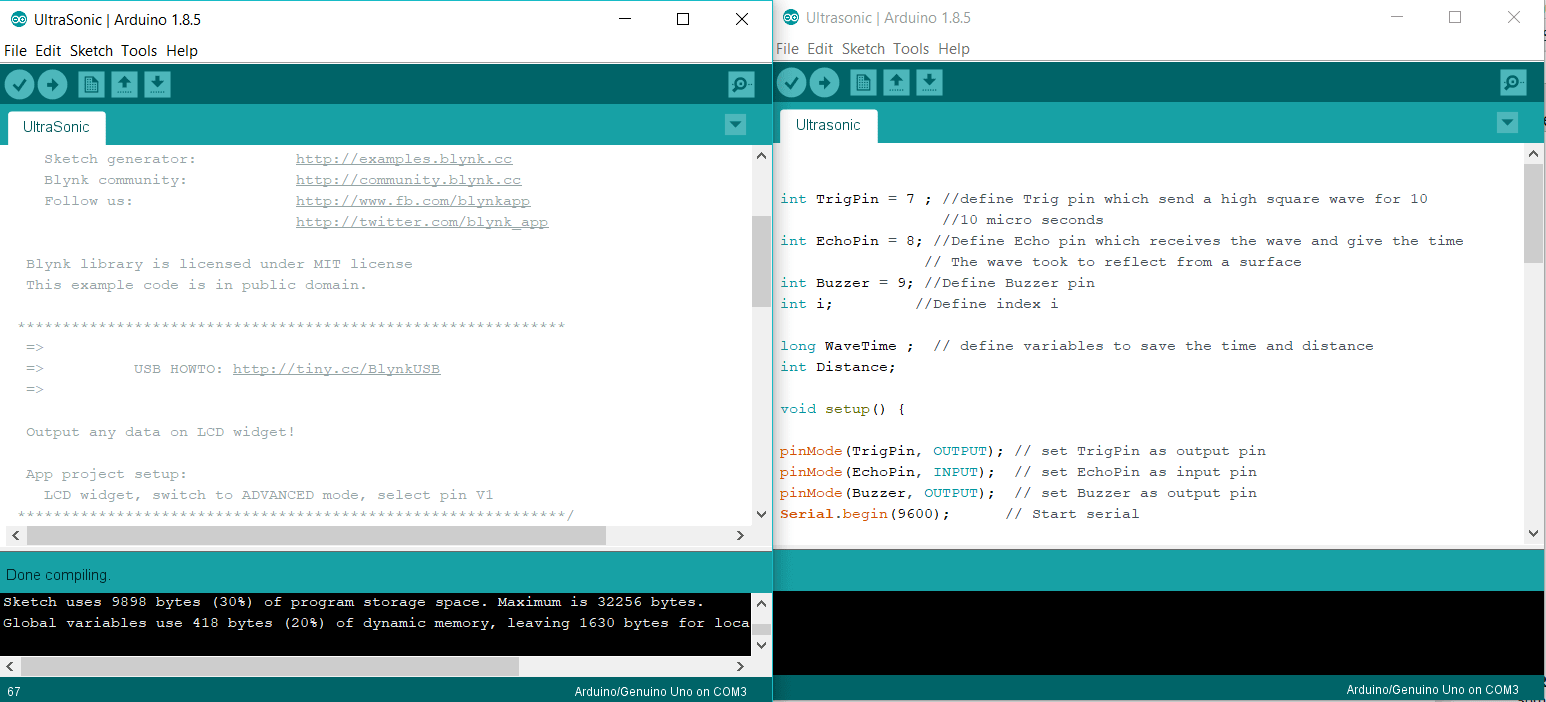Click 'long WaveTime' code line
The height and width of the screenshot is (702, 1546).
pos(1077,346)
